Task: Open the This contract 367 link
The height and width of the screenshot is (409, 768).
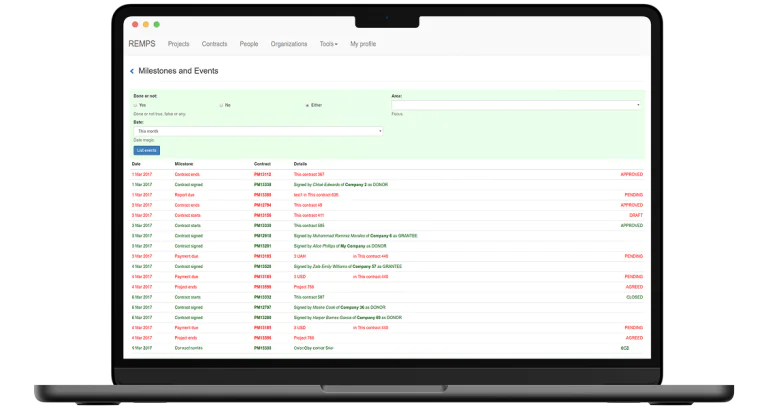Action: pos(309,174)
